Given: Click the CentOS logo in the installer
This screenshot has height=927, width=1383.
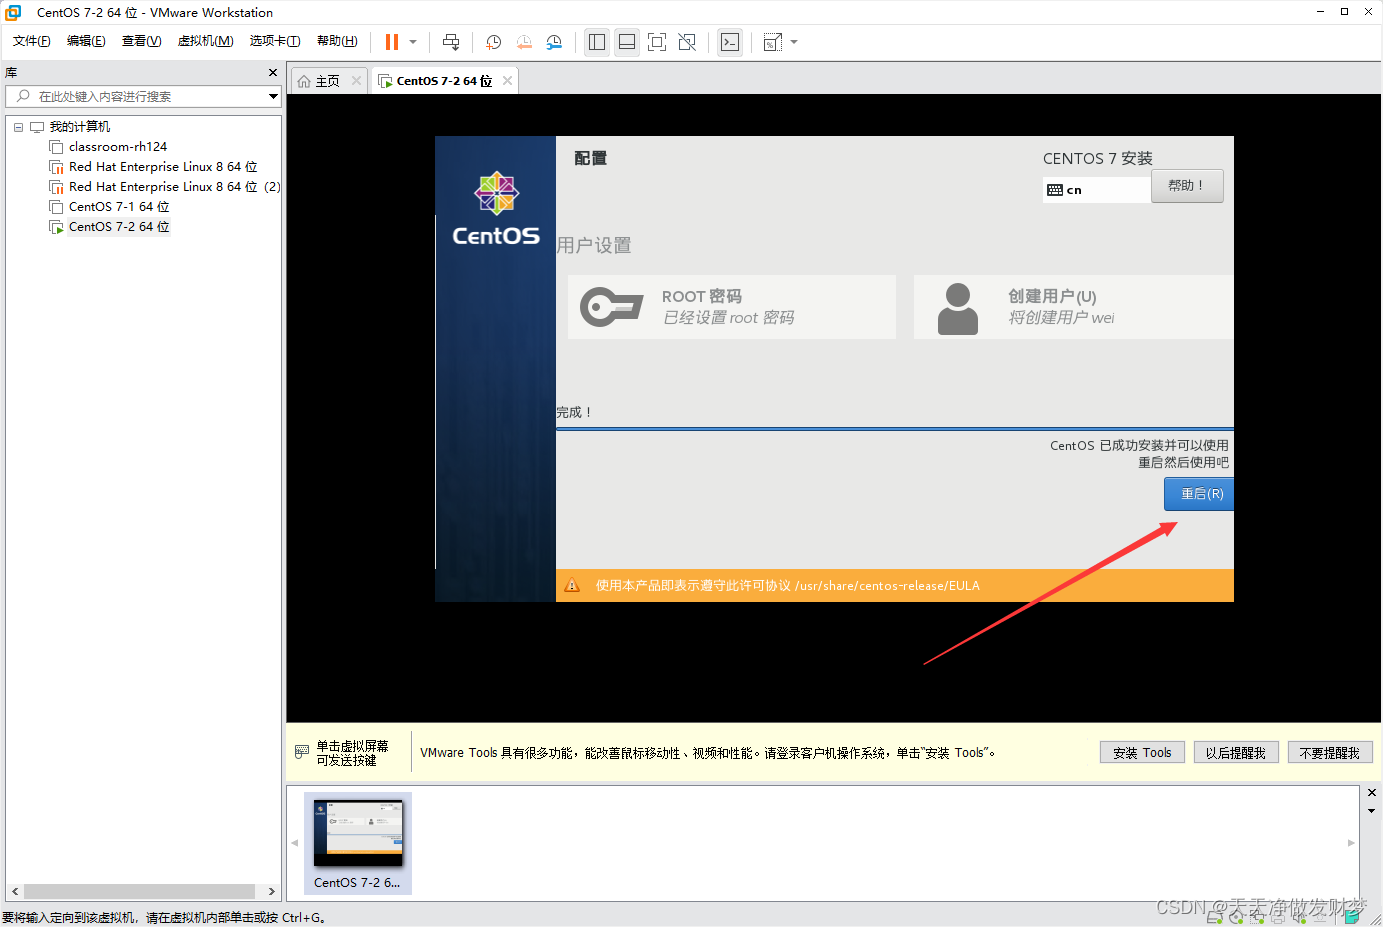Looking at the screenshot, I should coord(496,208).
